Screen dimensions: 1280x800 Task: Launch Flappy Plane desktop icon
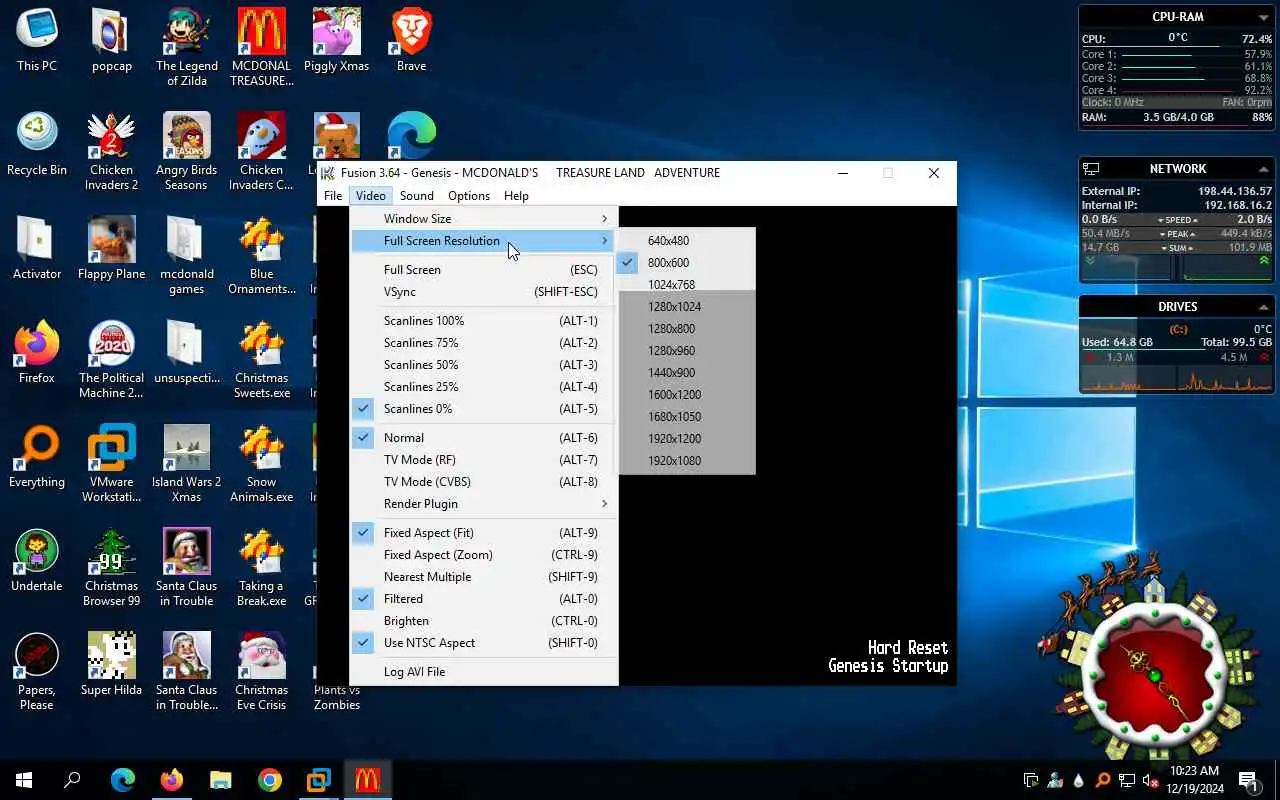[111, 249]
